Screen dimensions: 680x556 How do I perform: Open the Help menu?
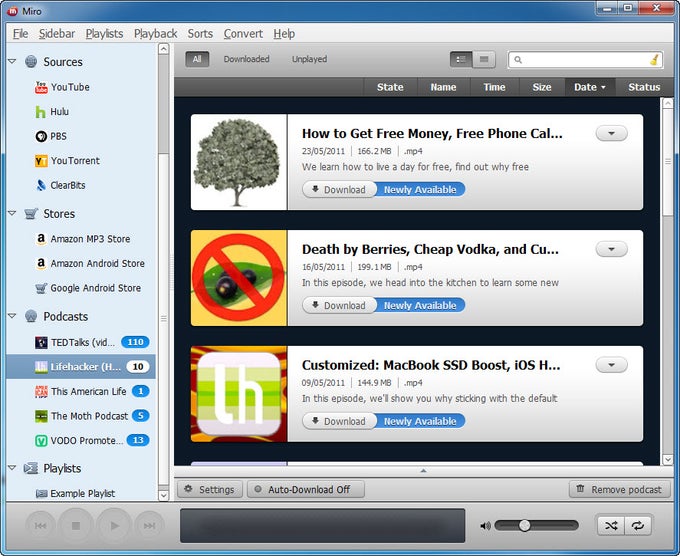(284, 33)
